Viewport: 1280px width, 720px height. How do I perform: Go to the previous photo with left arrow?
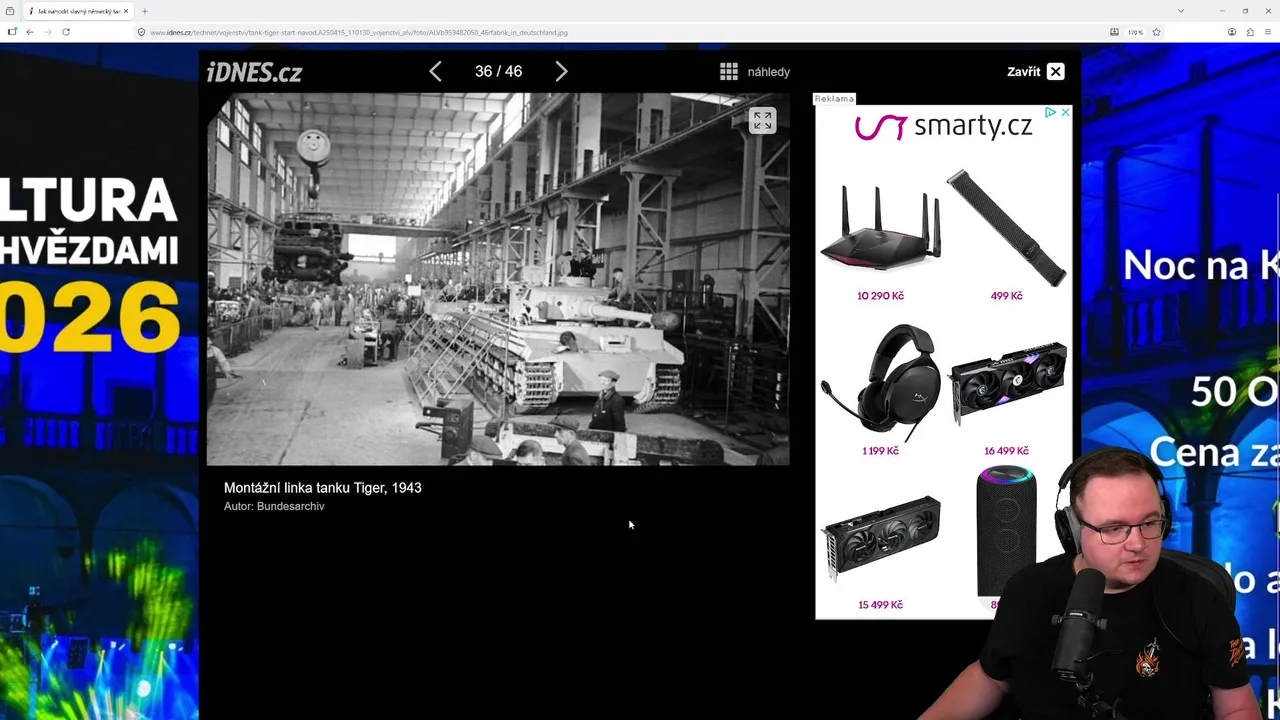[x=435, y=71]
